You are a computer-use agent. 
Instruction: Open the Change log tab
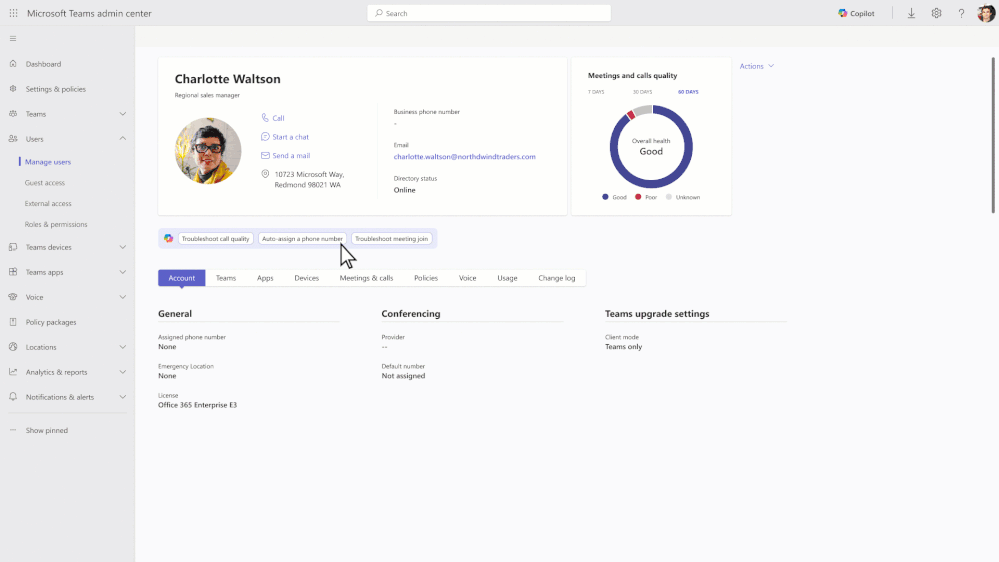(x=557, y=278)
